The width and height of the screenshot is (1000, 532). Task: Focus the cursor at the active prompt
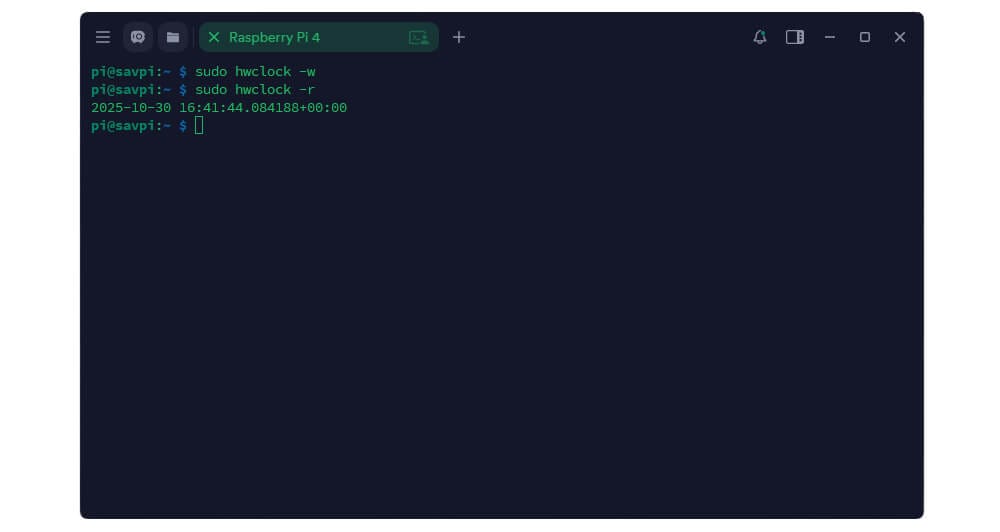click(x=199, y=125)
